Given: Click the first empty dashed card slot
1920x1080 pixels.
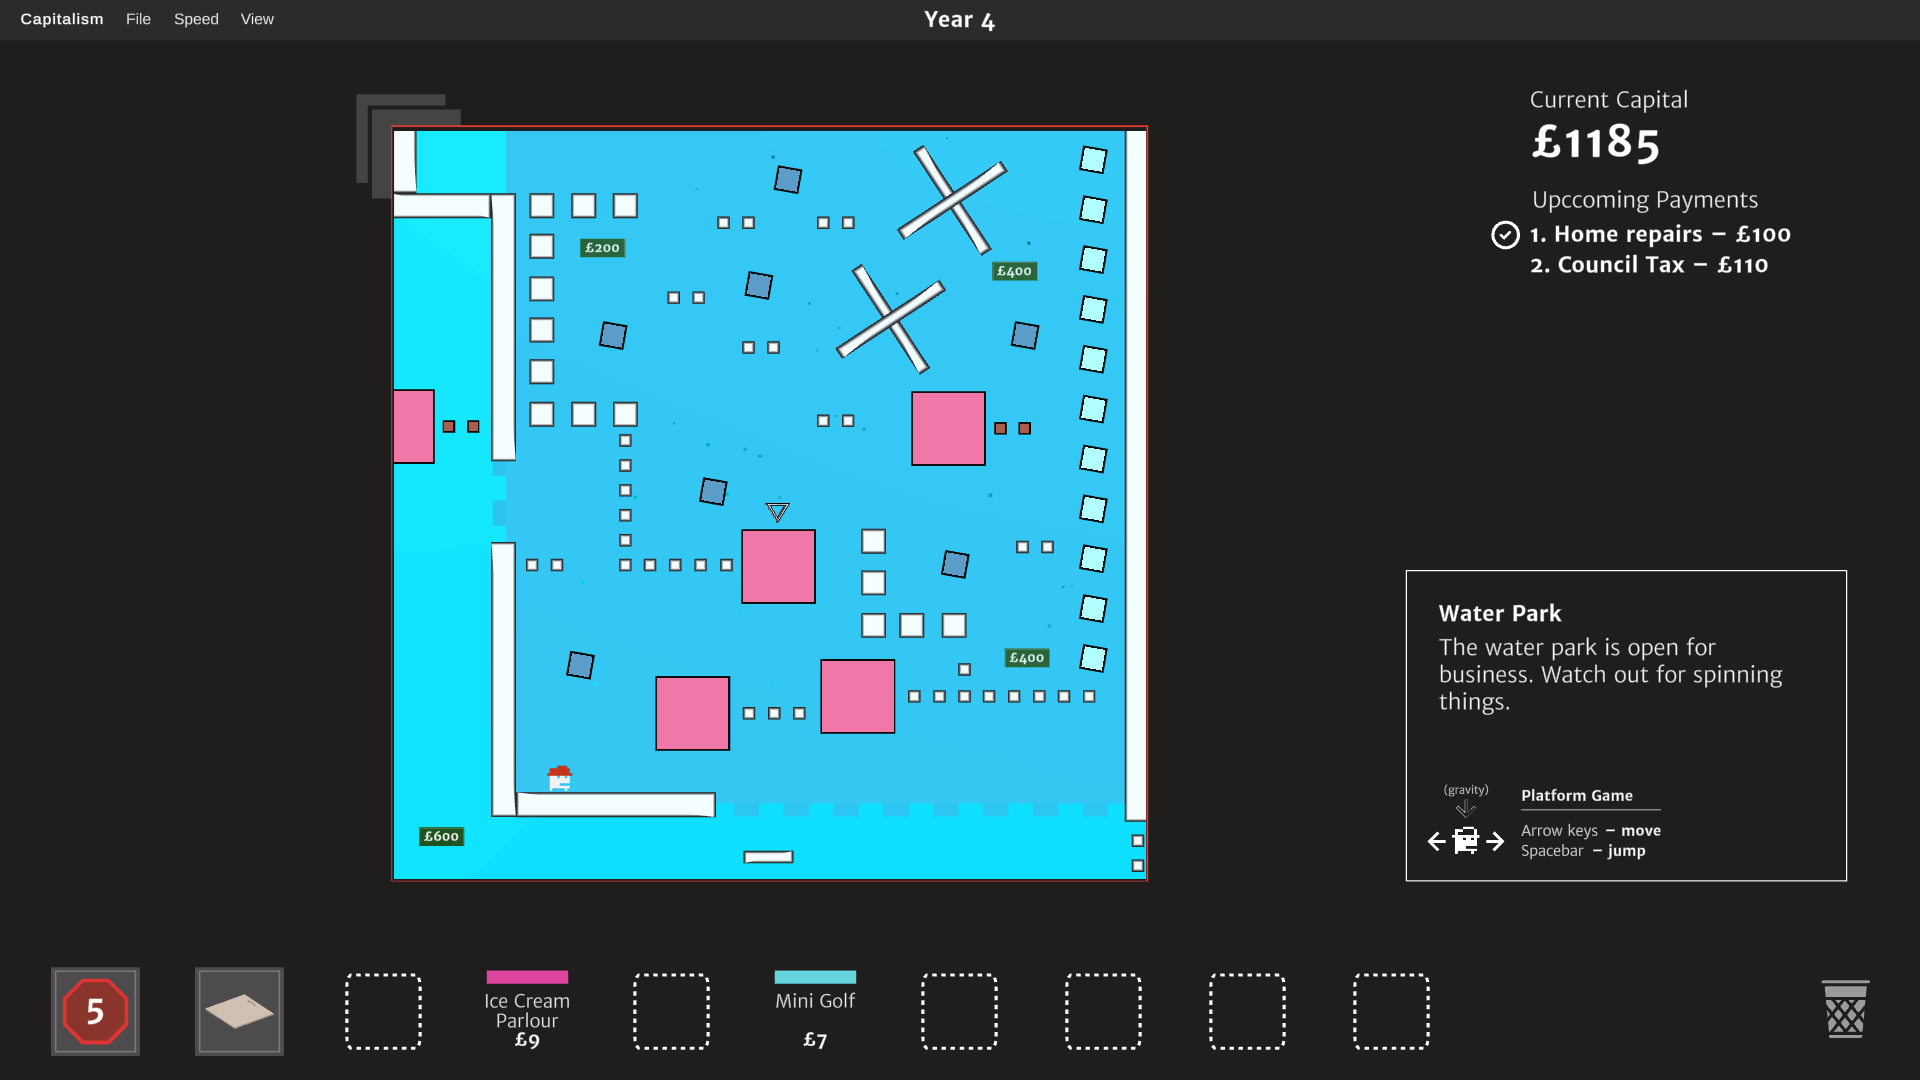Looking at the screenshot, I should [383, 1011].
